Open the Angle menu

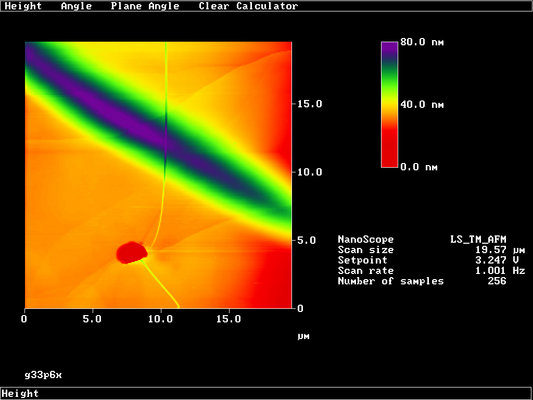pyautogui.click(x=76, y=6)
